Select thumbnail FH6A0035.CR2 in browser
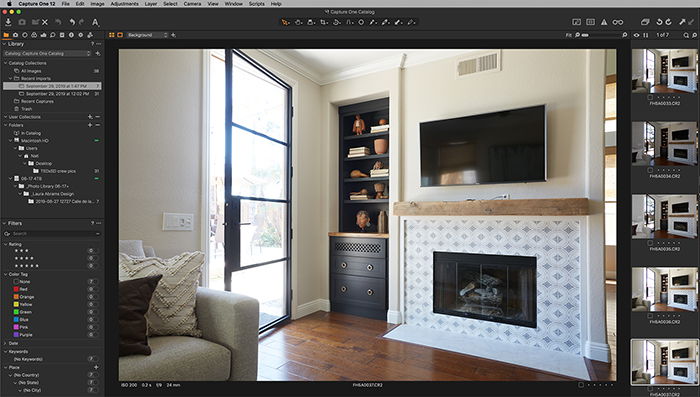This screenshot has width=700, height=397. tap(664, 217)
